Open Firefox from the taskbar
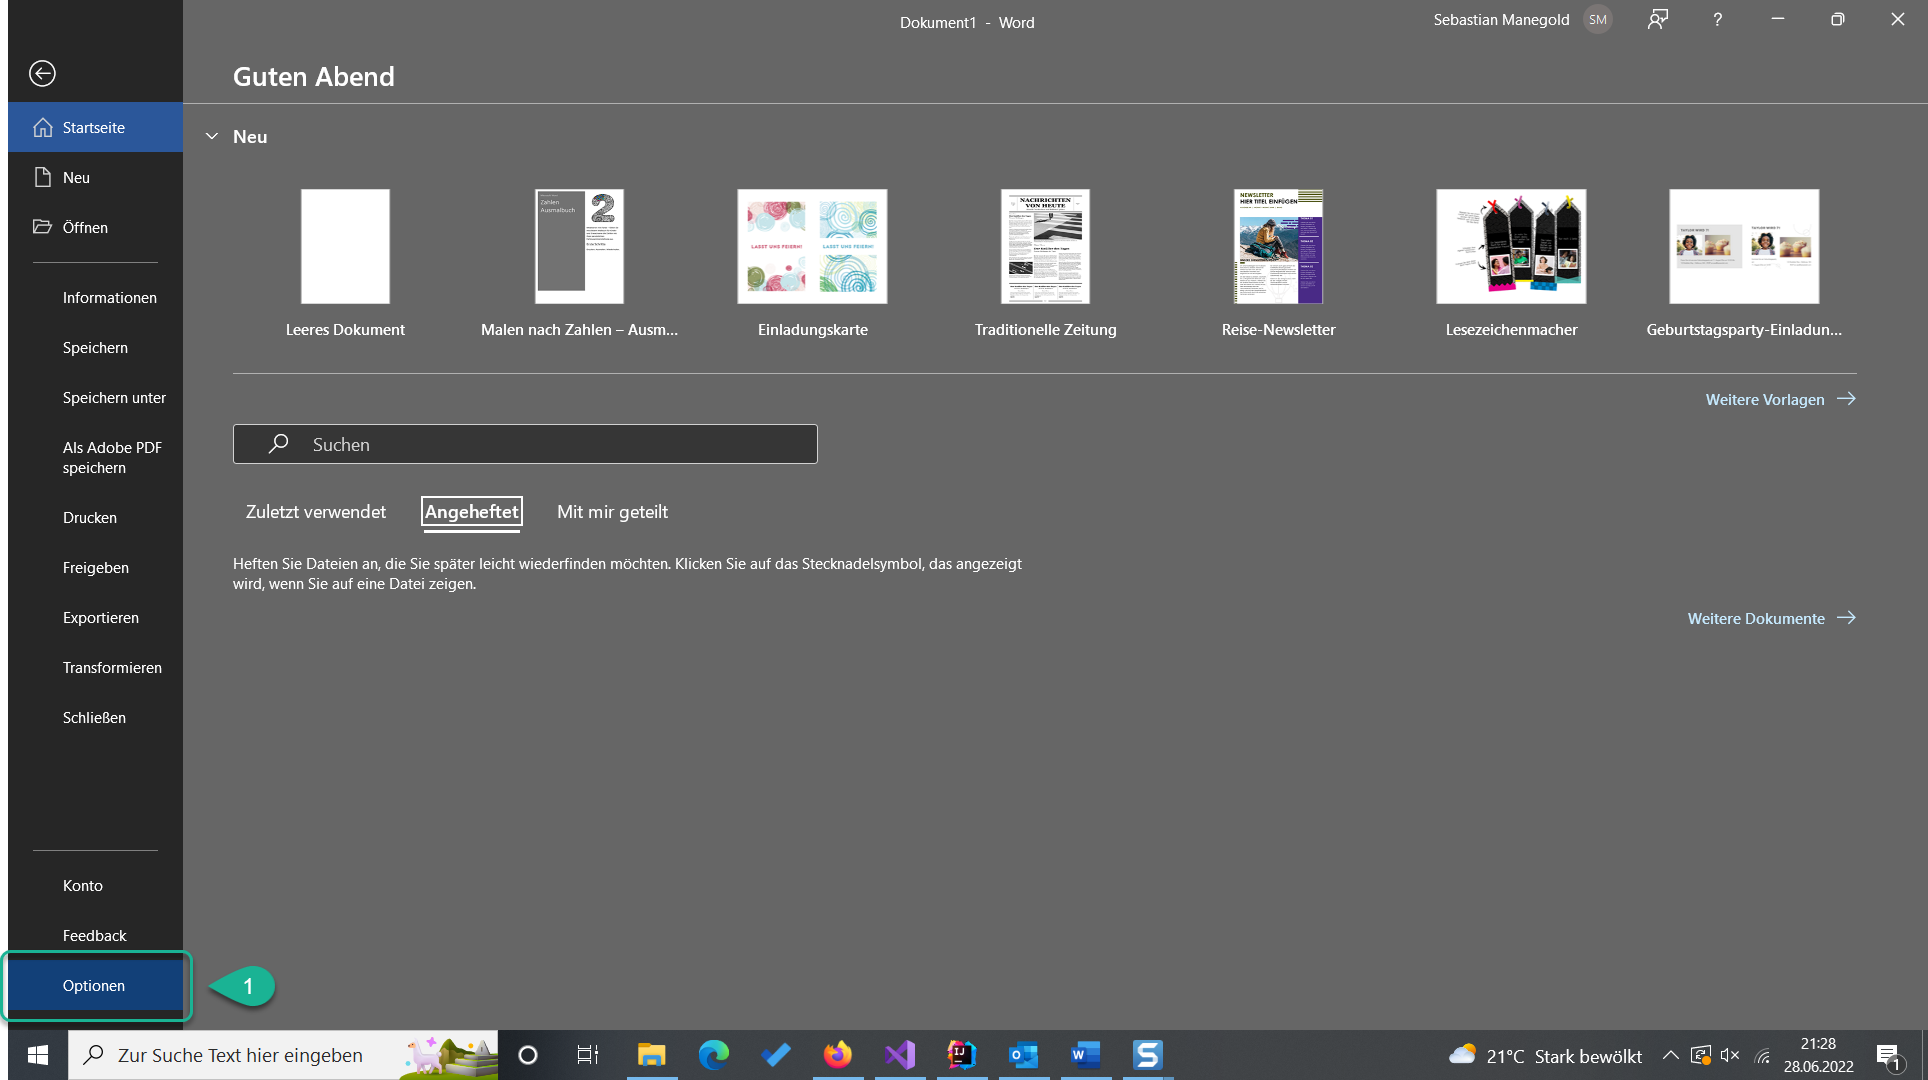Viewport: 1928px width, 1080px height. pyautogui.click(x=838, y=1055)
